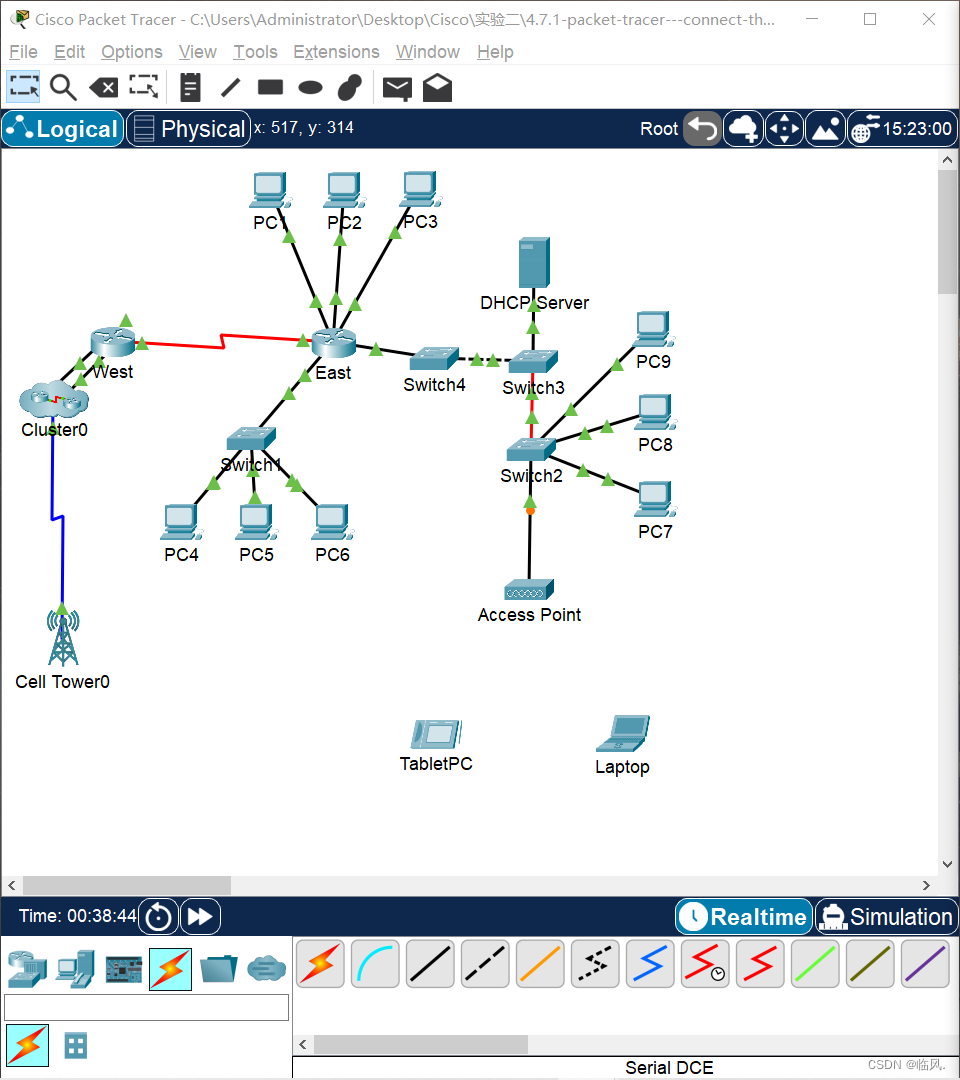Choose the Select tool in toolbar
Viewport: 960px width, 1080px height.
(x=24, y=87)
